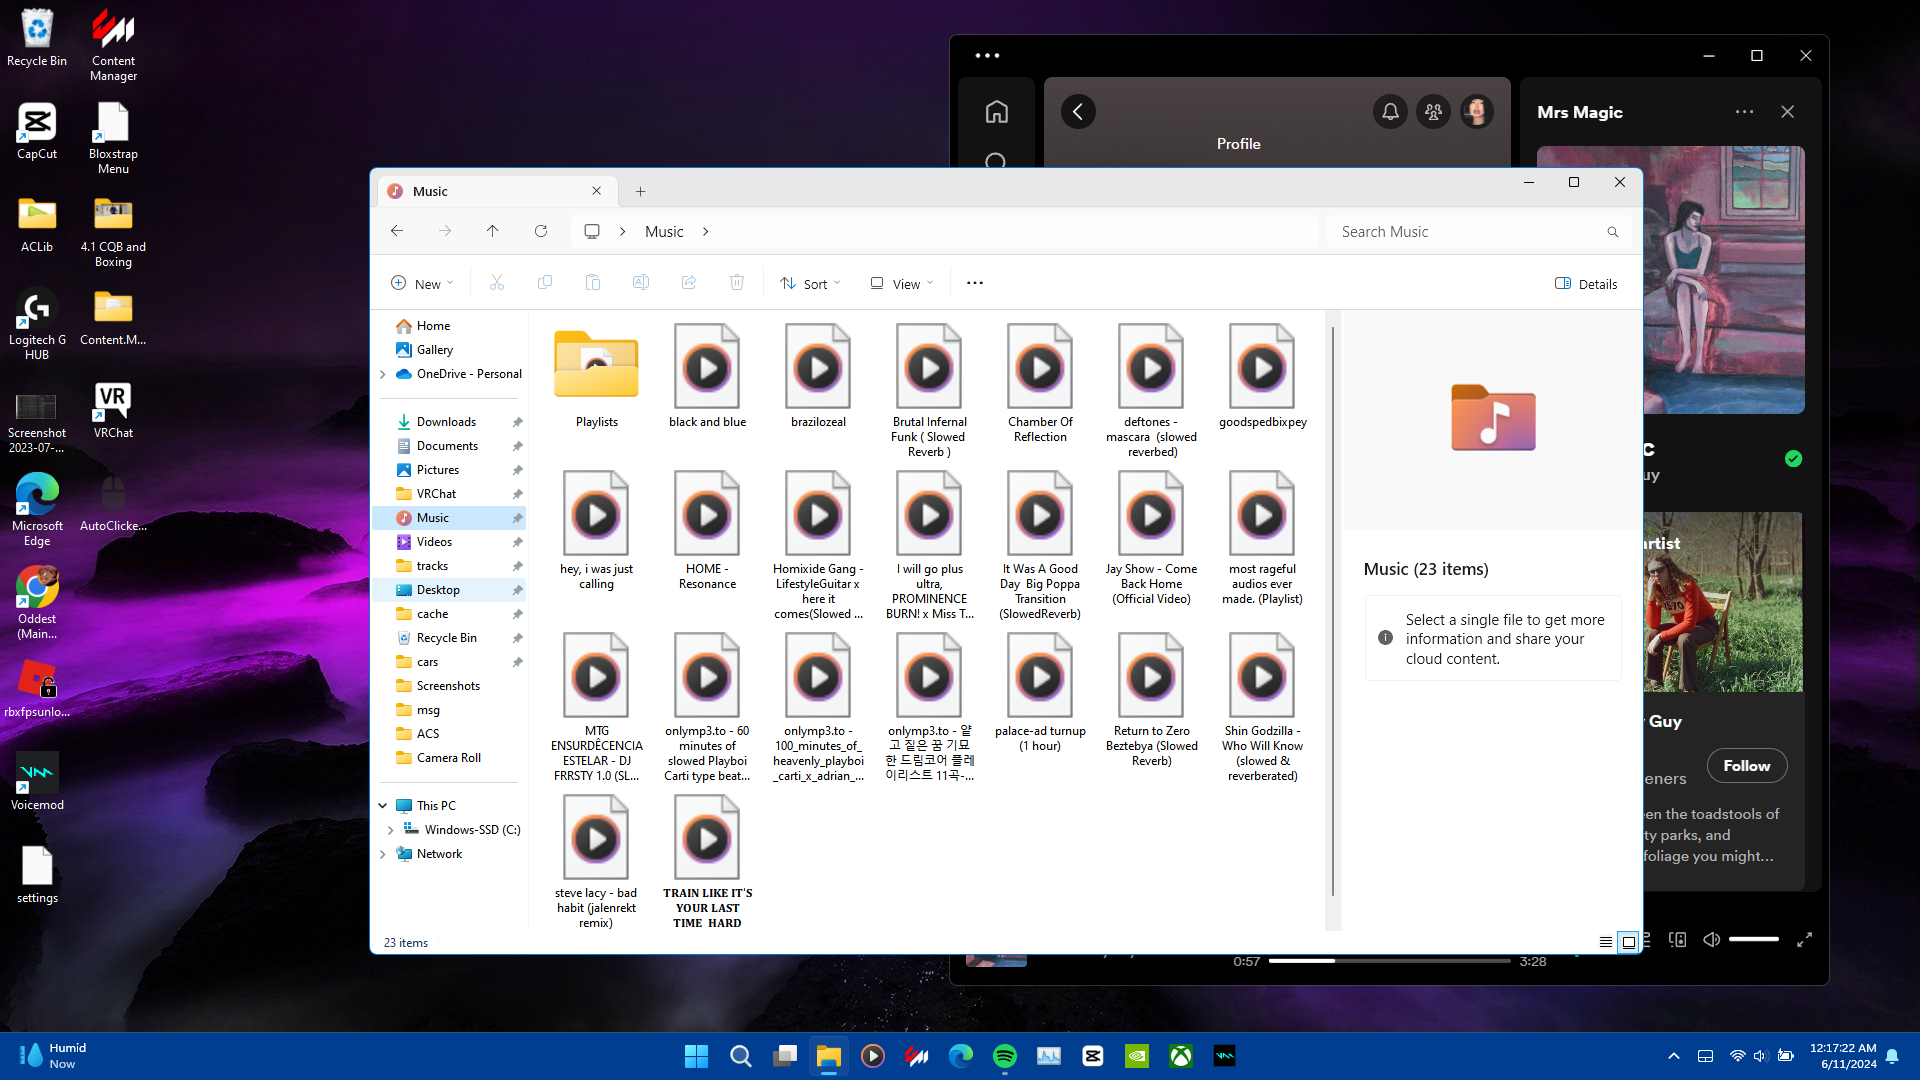Click the Refresh icon in File Explorer
This screenshot has width=1920, height=1080.
(541, 231)
